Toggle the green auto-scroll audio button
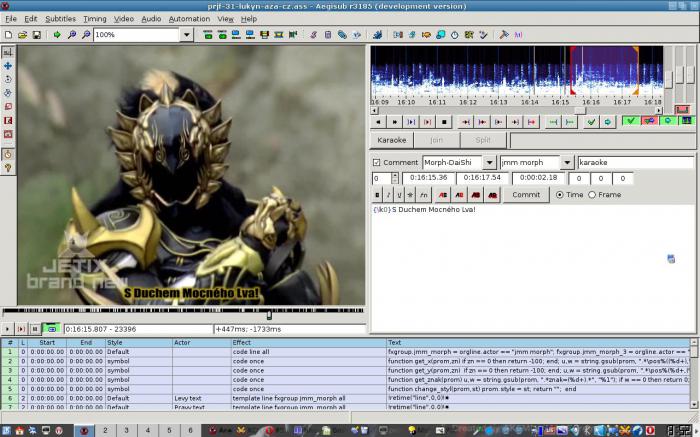The image size is (700, 437). point(668,121)
